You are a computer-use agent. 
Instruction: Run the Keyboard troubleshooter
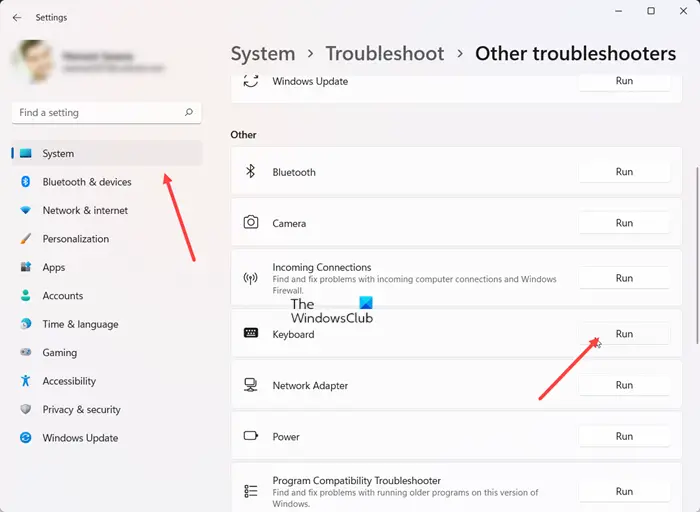[x=624, y=334]
